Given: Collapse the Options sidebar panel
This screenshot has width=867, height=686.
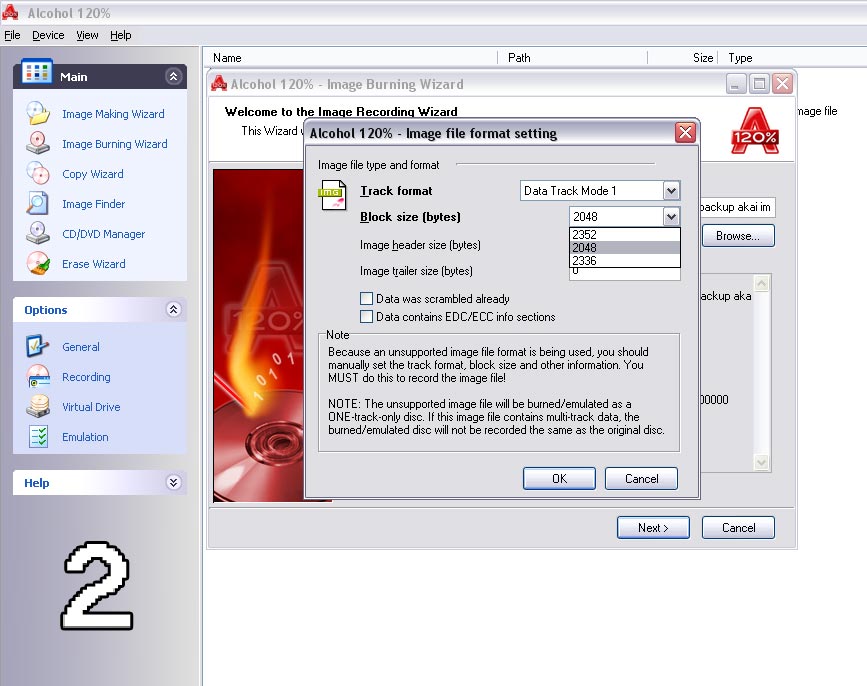Looking at the screenshot, I should (x=173, y=310).
